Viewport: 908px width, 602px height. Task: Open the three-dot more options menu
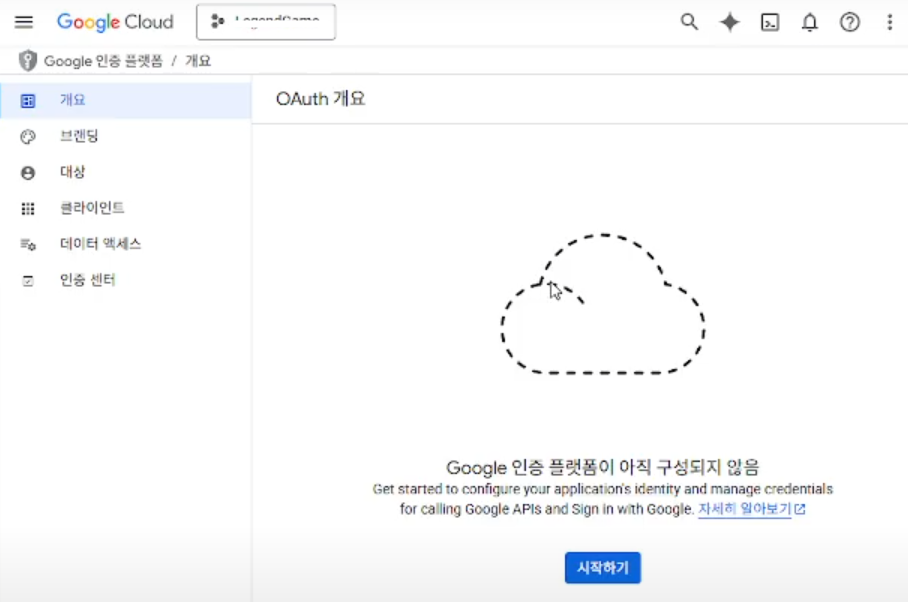(889, 22)
